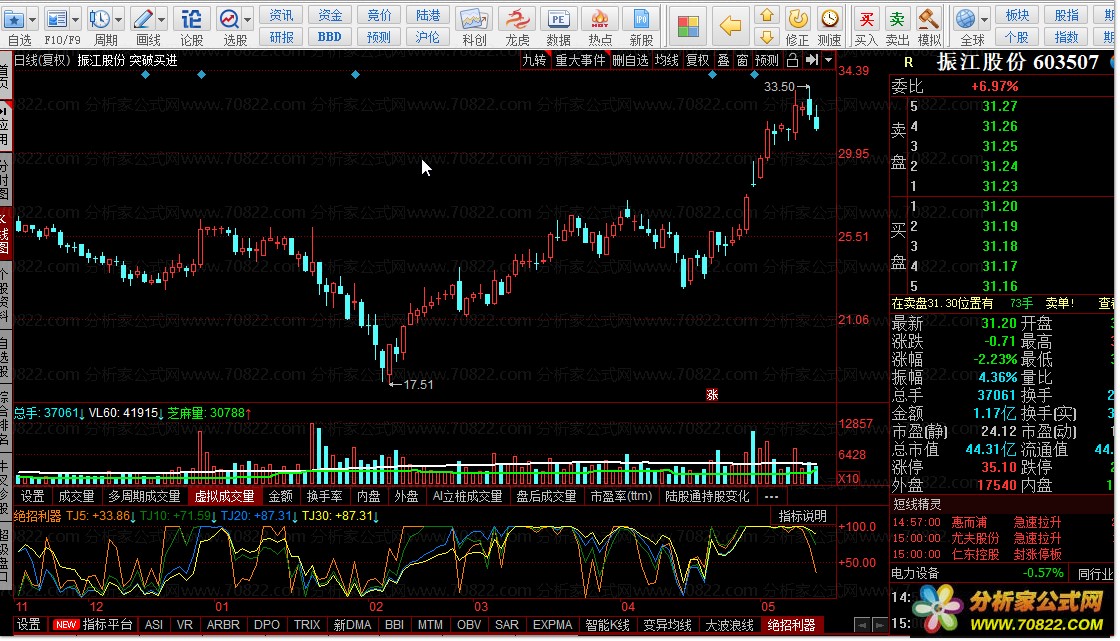
Task: Toggle 重大事件 major events display
Action: [x=580, y=61]
